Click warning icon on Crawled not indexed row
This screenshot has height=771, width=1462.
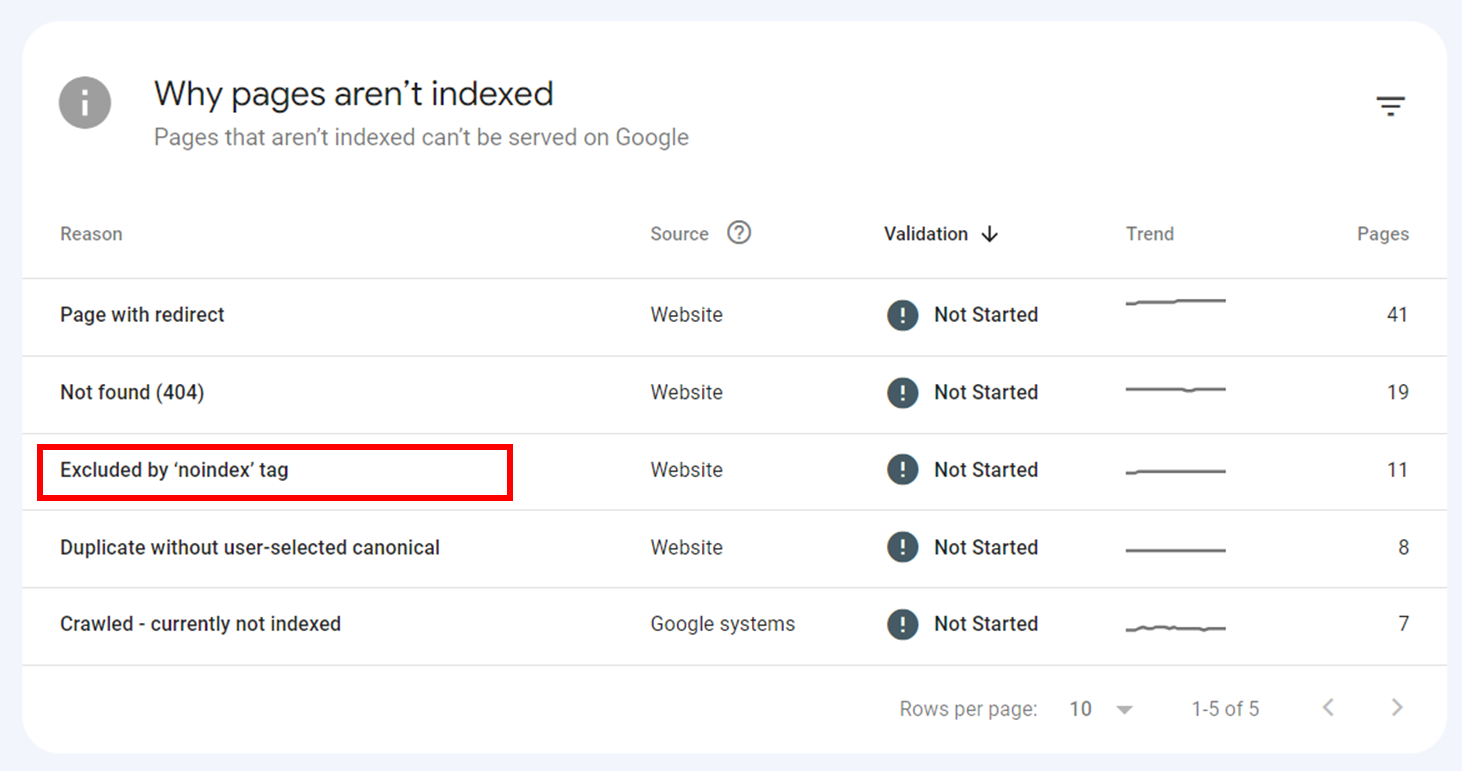902,623
